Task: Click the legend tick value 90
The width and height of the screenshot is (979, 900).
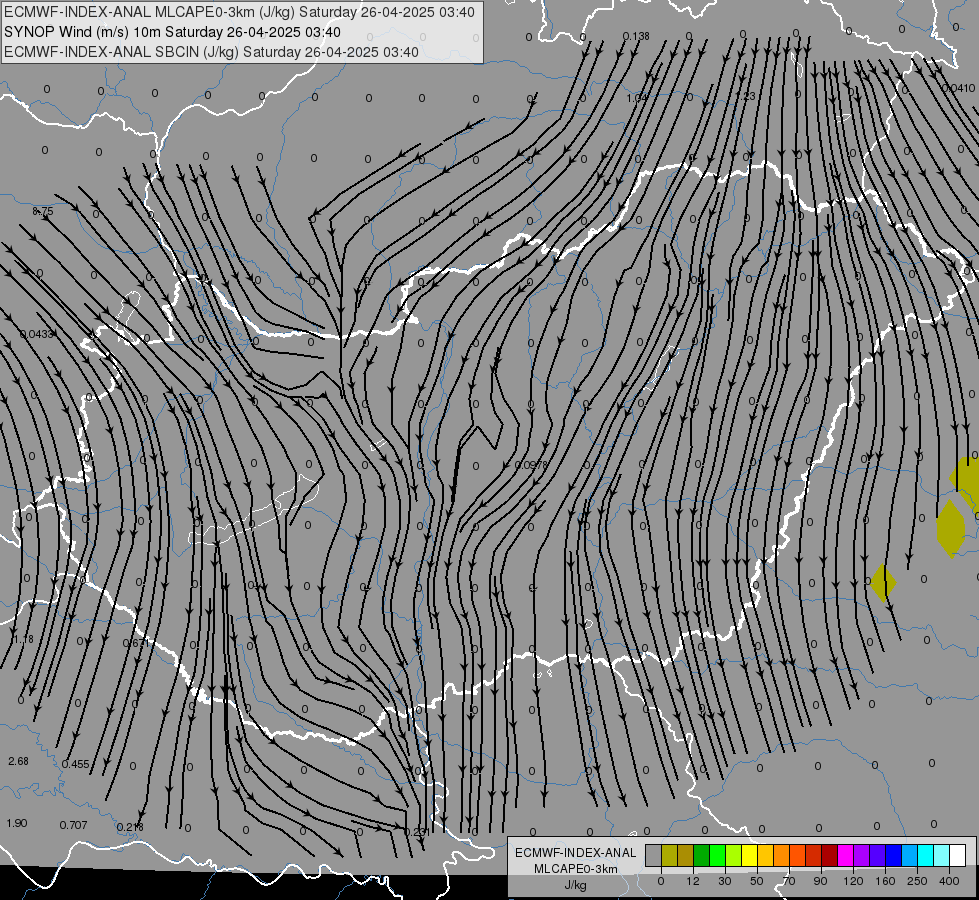Action: [820, 881]
